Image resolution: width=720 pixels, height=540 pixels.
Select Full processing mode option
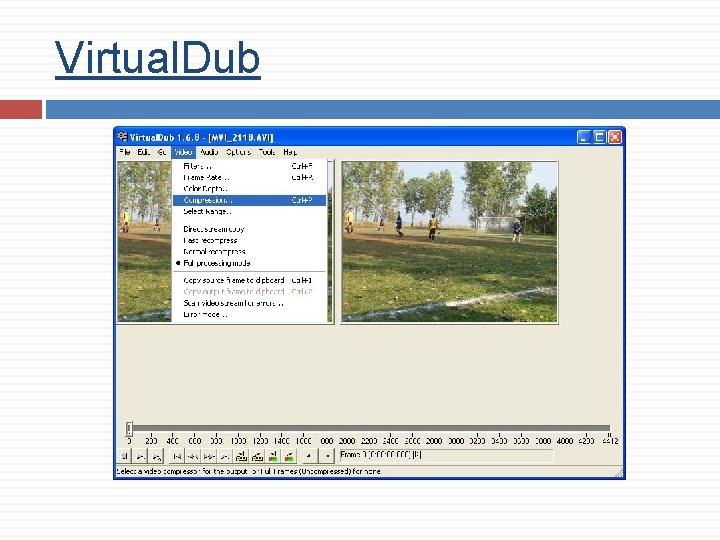[x=249, y=263]
